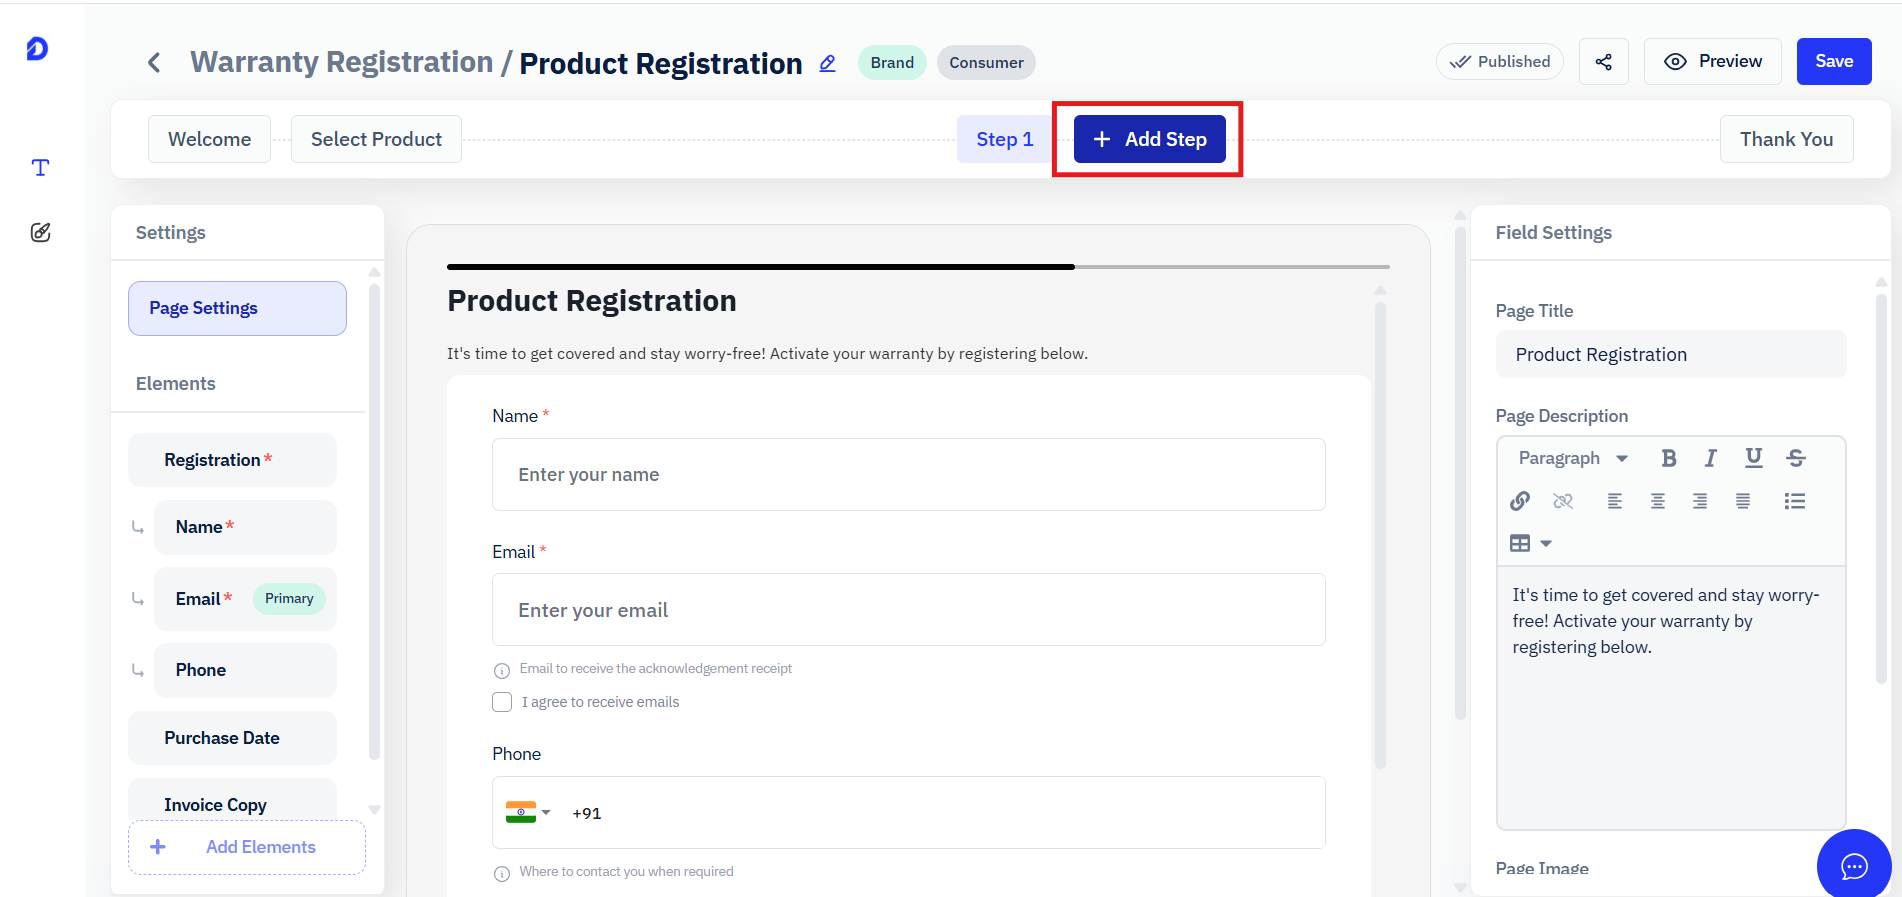This screenshot has width=1902, height=897.
Task: Apply Underline formatting in the editor
Action: [x=1753, y=458]
